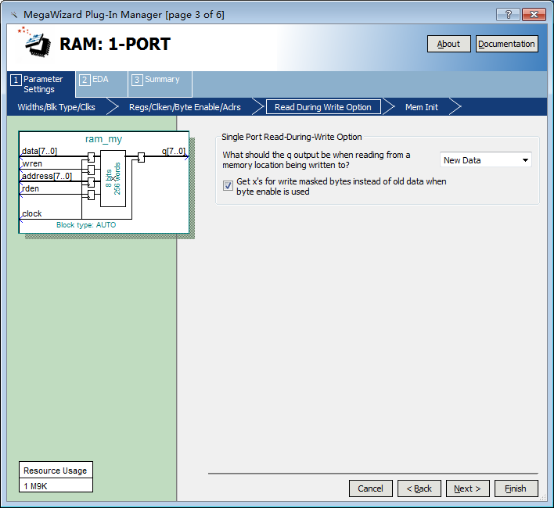Go to Regs/Clken/Byte Enable/Aclrs step
Screen dimensions: 554x509
click(185, 107)
